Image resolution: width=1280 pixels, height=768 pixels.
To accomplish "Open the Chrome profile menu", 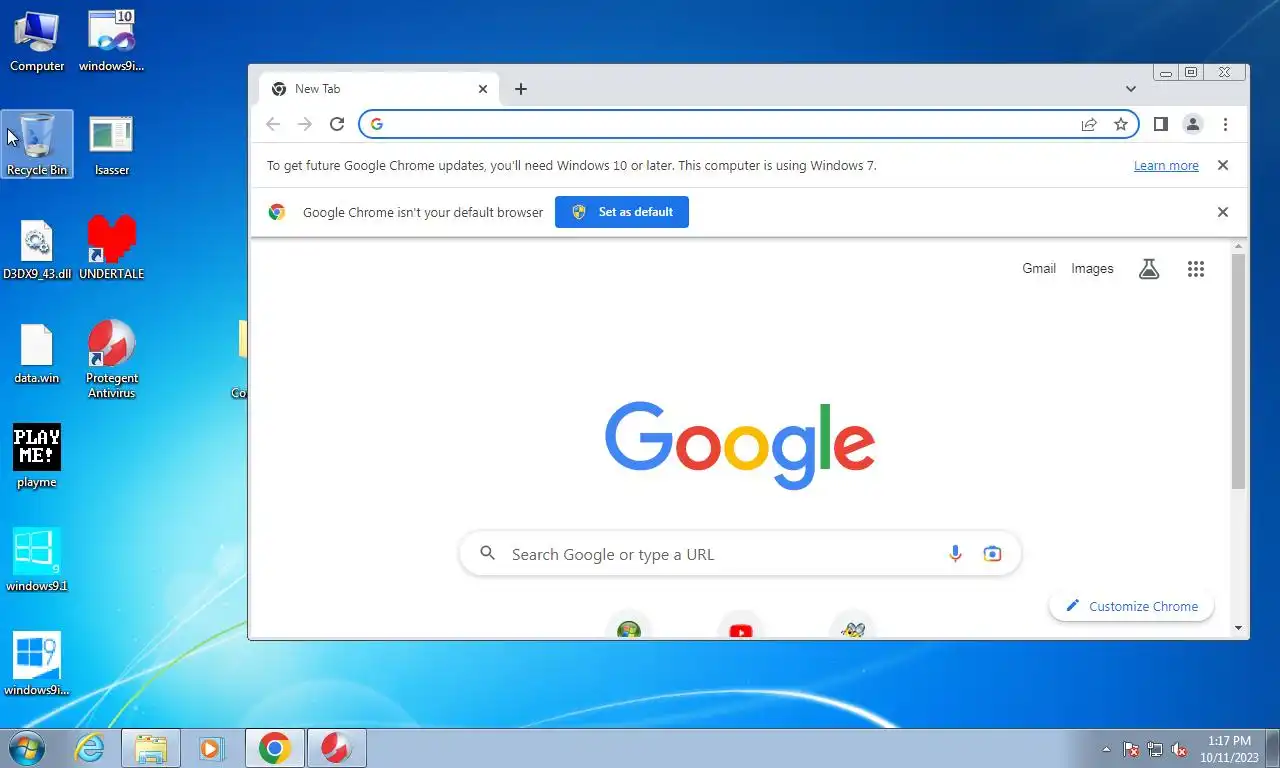I will (x=1193, y=124).
